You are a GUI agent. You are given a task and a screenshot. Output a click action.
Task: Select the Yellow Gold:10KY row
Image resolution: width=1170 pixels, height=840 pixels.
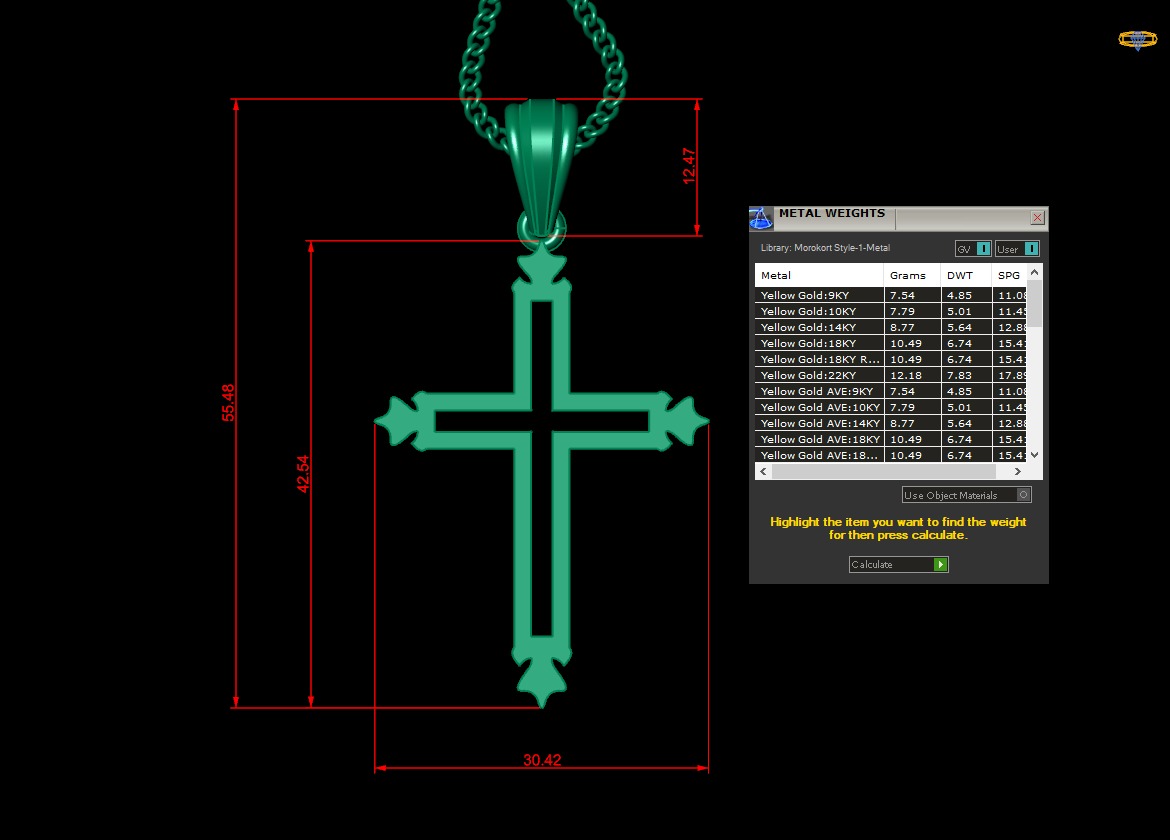pos(890,311)
